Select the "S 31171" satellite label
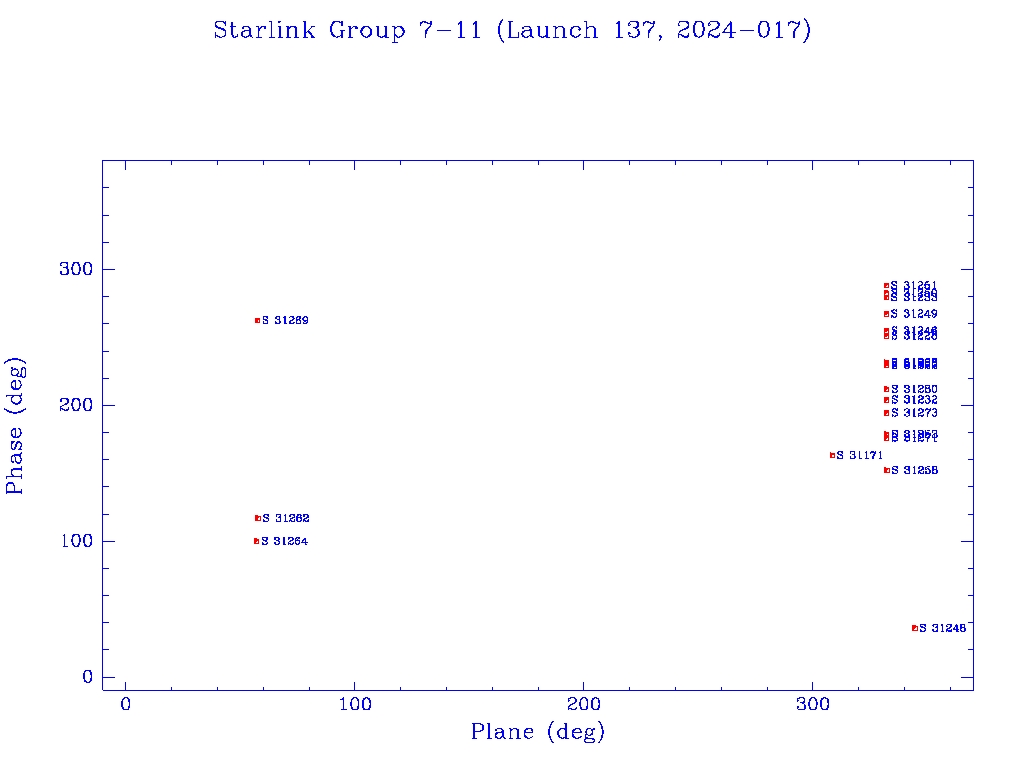This screenshot has height=768, width=1024. tap(859, 455)
